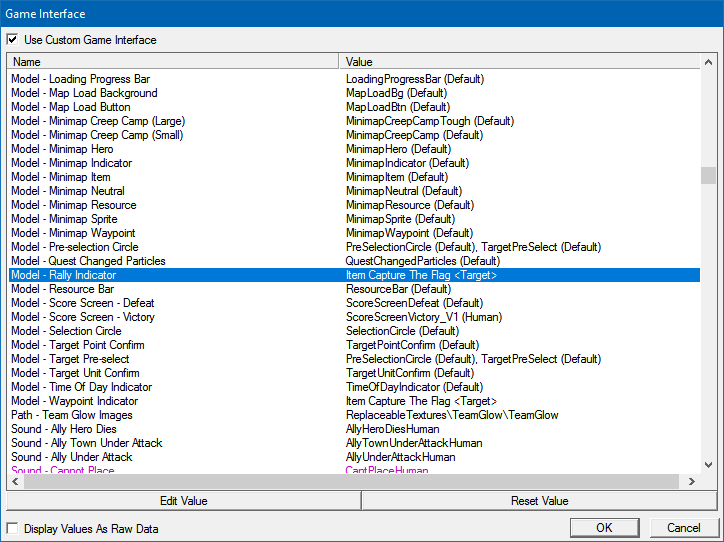This screenshot has height=542, width=724.
Task: Select Model - Pre-selection Circle row
Action: (354, 247)
